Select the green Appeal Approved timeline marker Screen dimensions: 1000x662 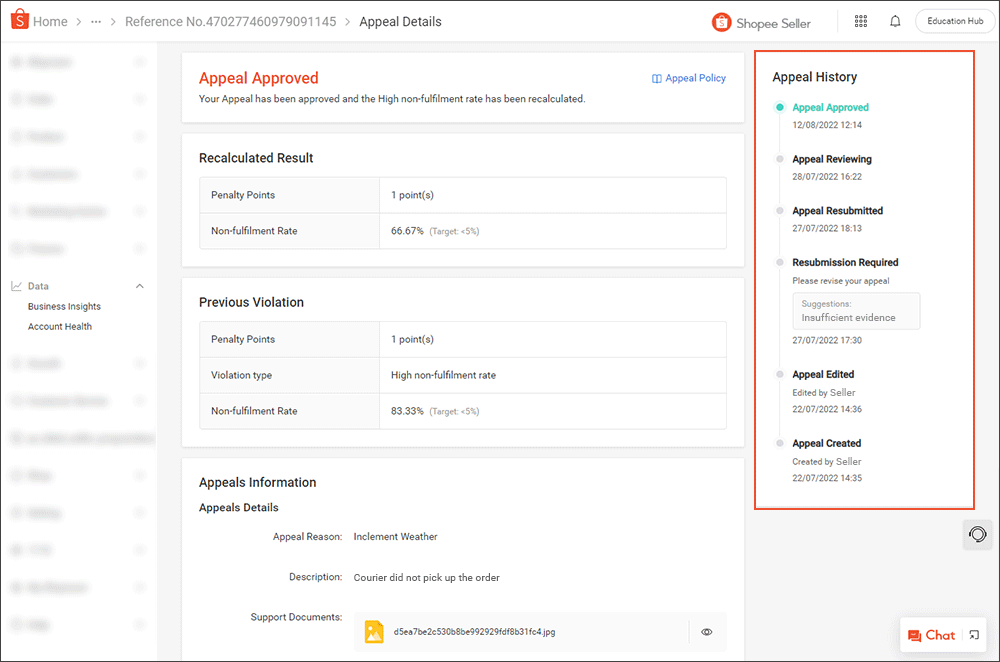coord(780,107)
